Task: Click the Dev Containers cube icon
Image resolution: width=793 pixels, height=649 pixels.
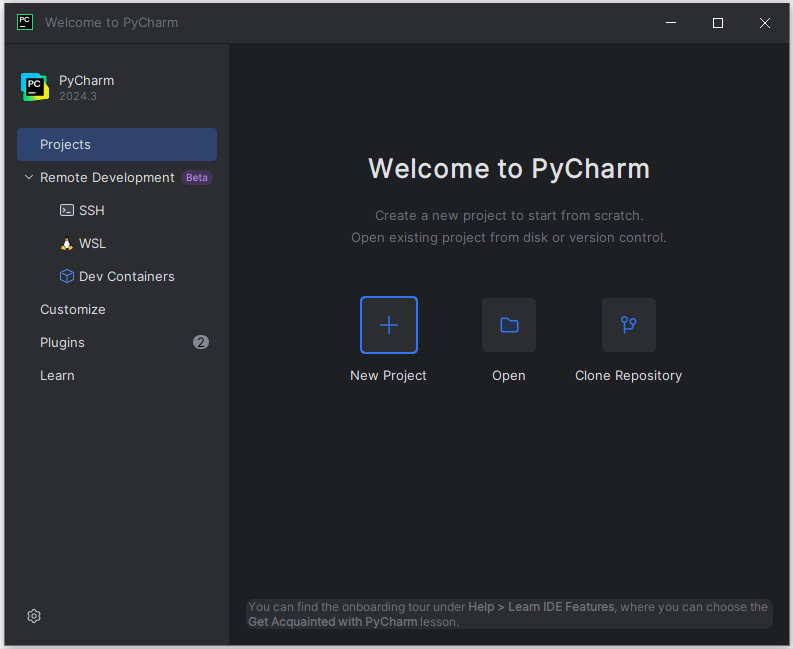Action: click(x=67, y=276)
